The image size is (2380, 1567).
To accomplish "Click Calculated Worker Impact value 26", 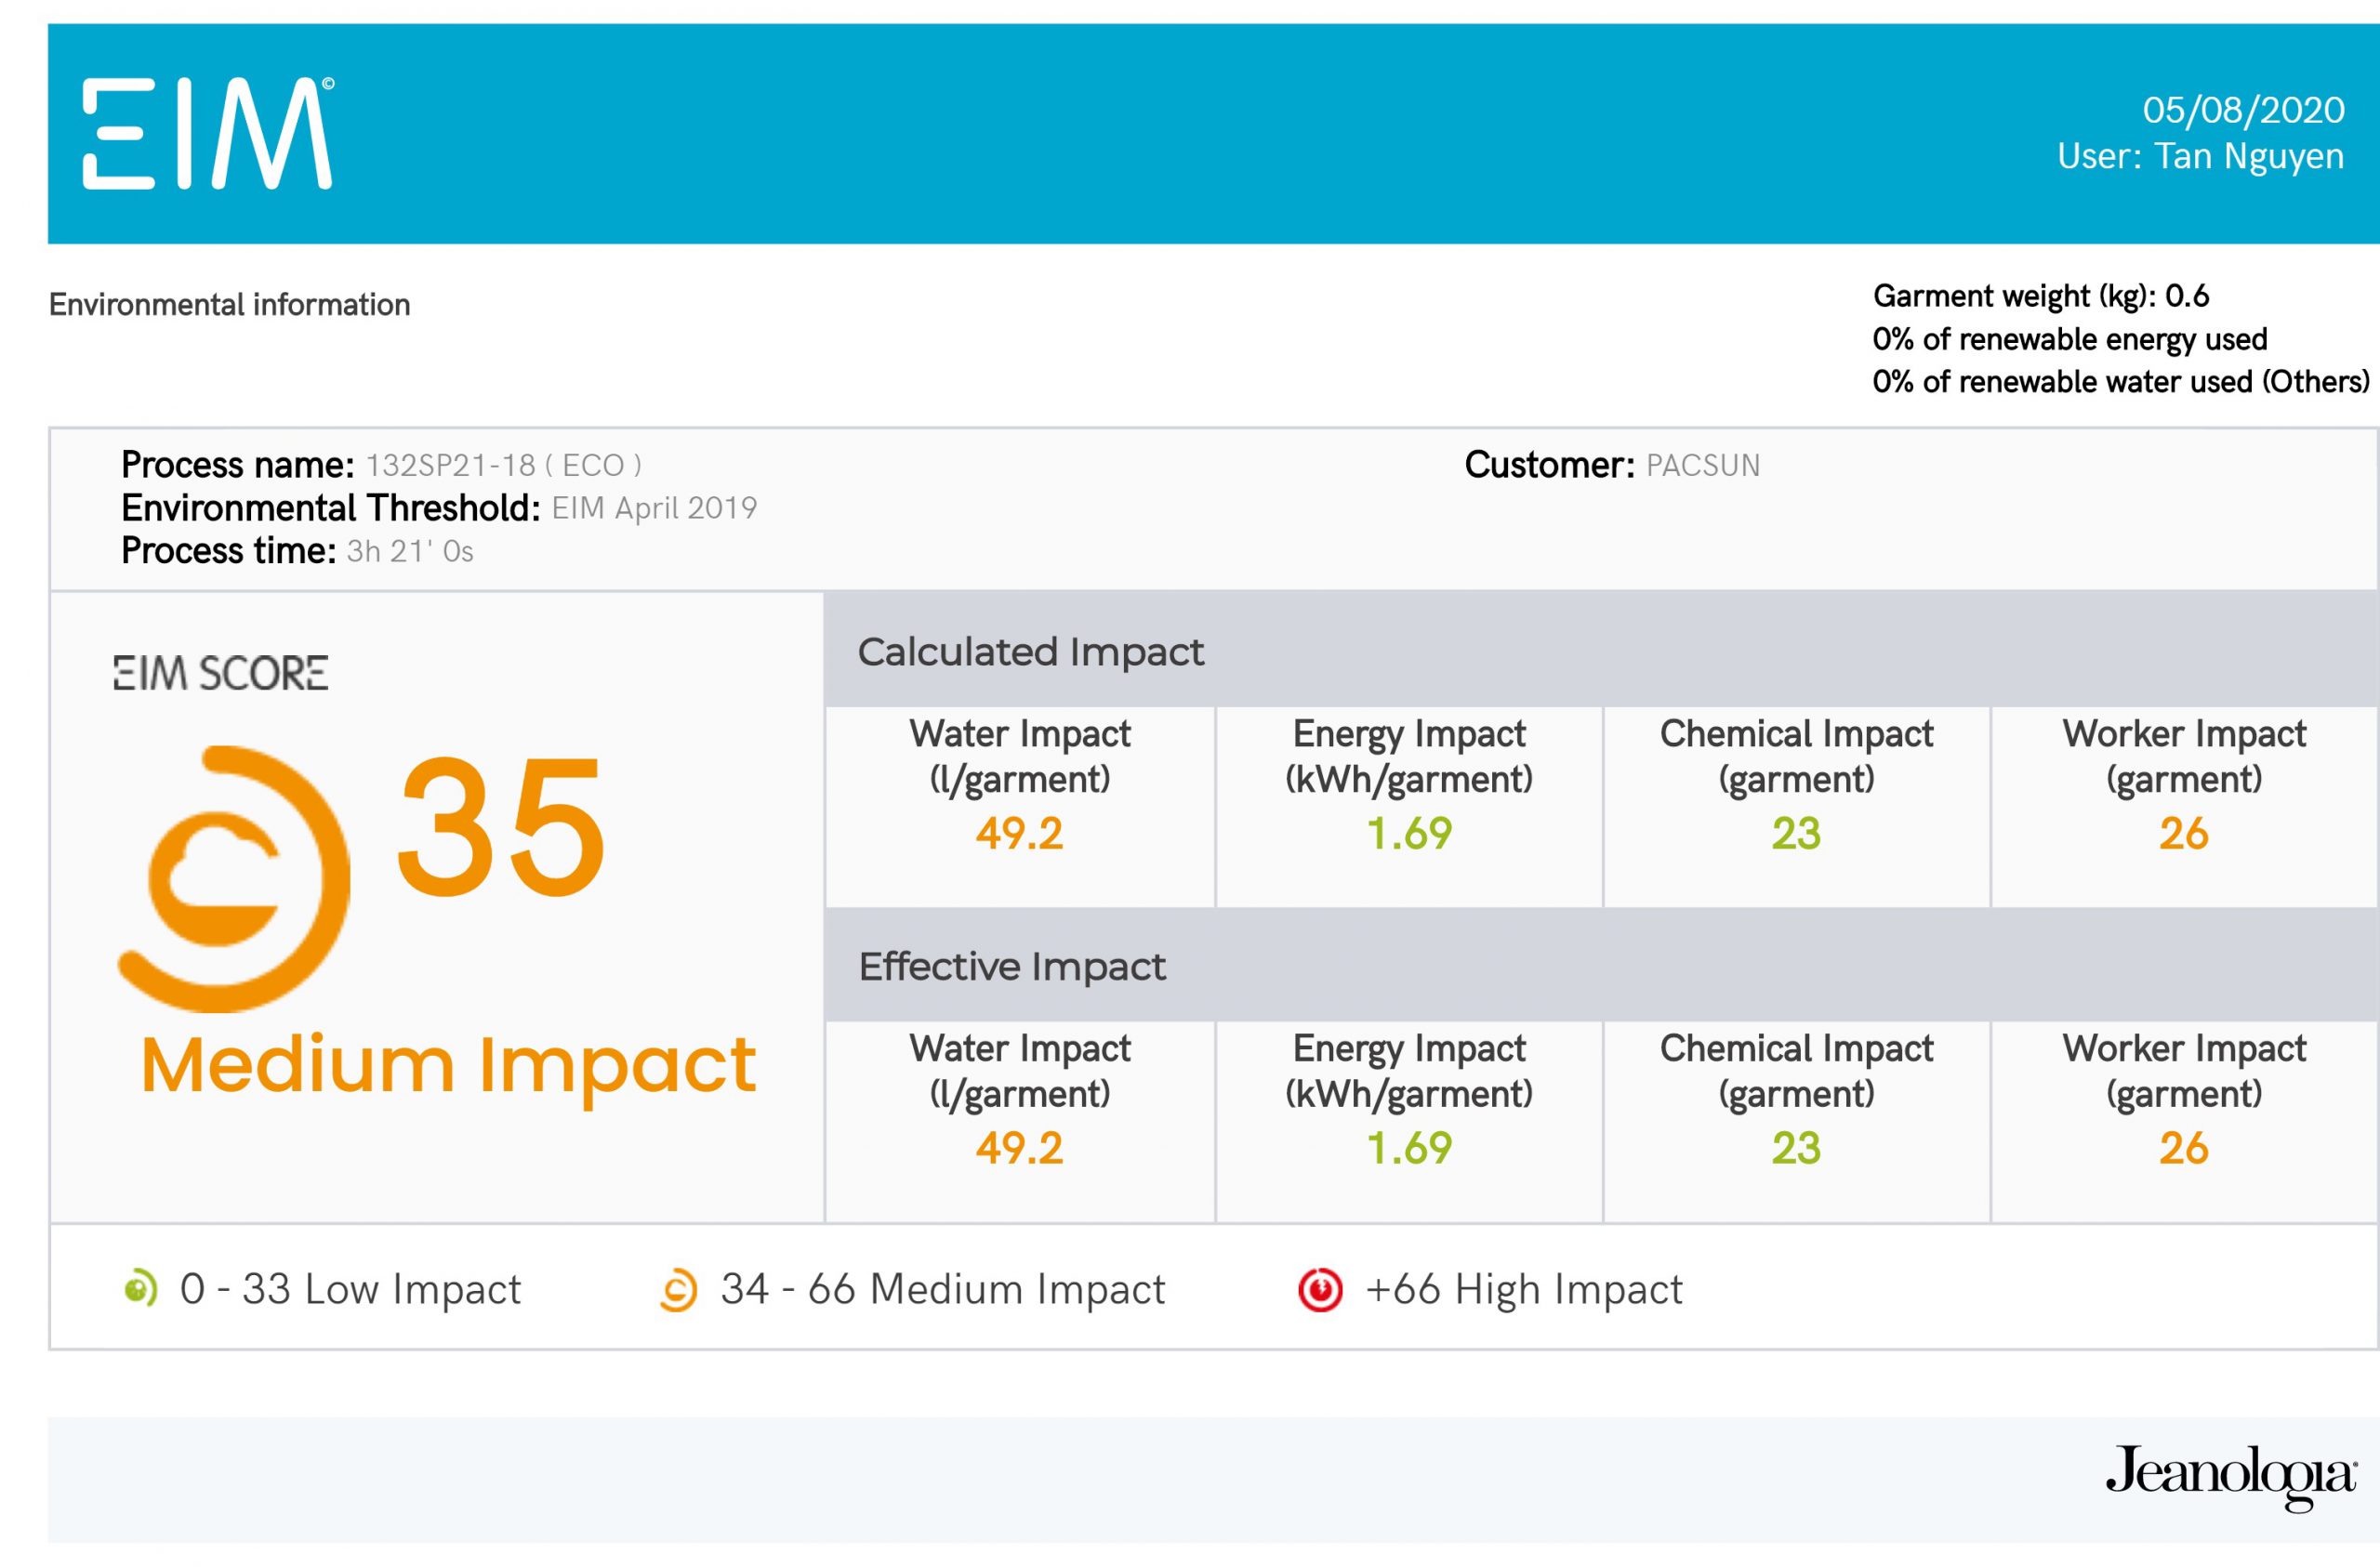I will pos(2184,834).
